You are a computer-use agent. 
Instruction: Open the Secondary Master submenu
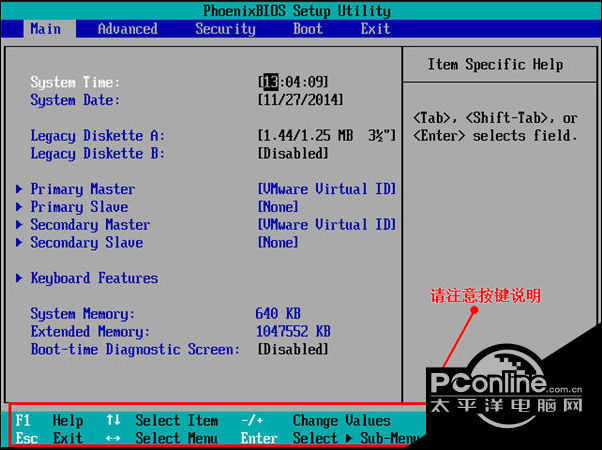[90, 225]
